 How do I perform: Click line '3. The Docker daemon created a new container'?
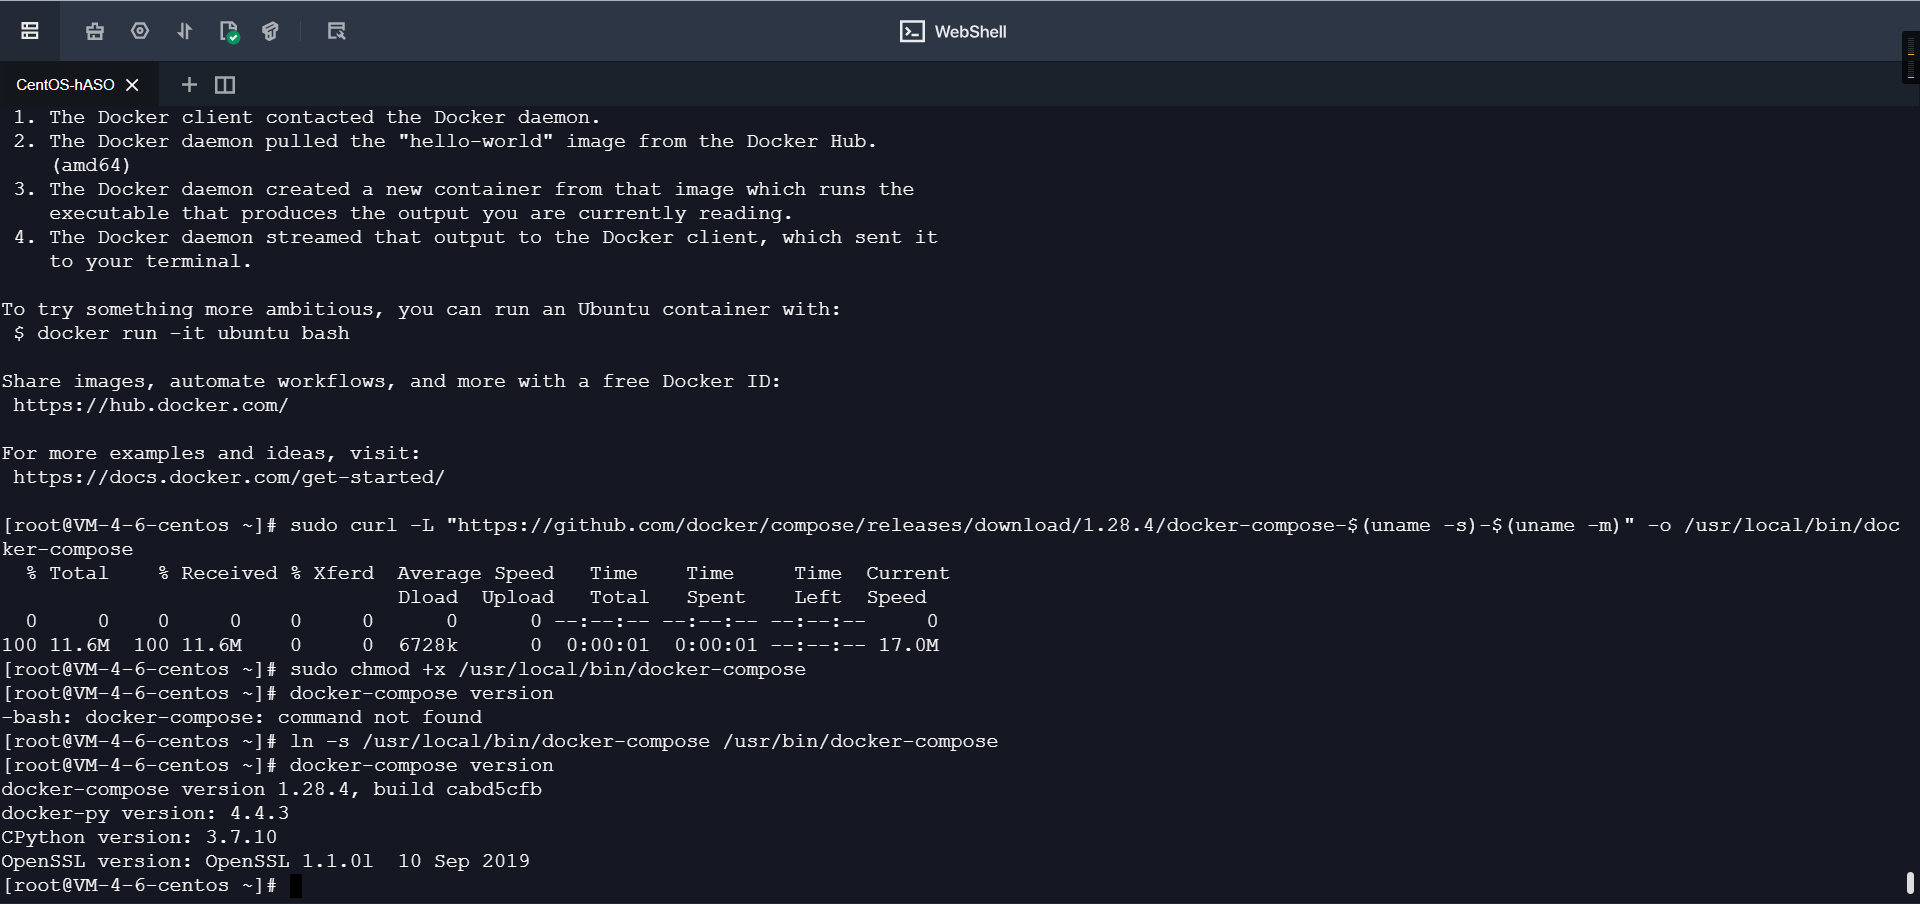tap(464, 189)
